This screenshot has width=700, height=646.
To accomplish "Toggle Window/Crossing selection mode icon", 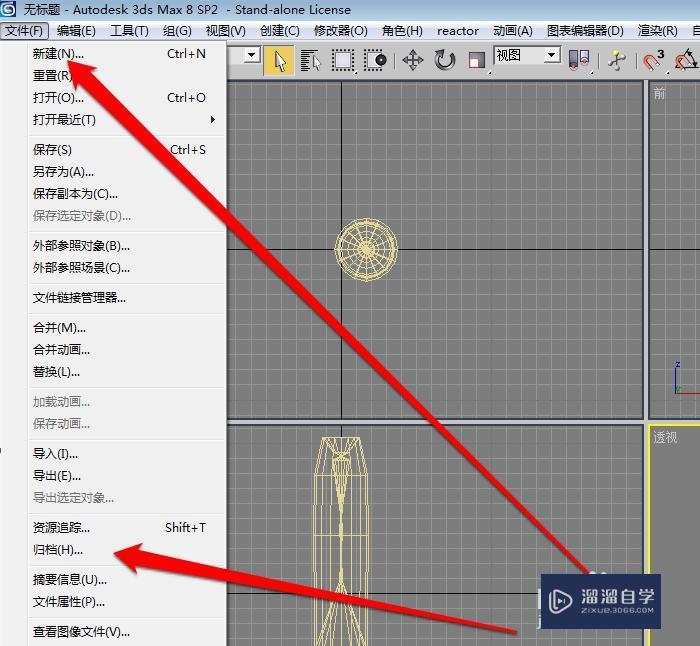I will point(375,60).
